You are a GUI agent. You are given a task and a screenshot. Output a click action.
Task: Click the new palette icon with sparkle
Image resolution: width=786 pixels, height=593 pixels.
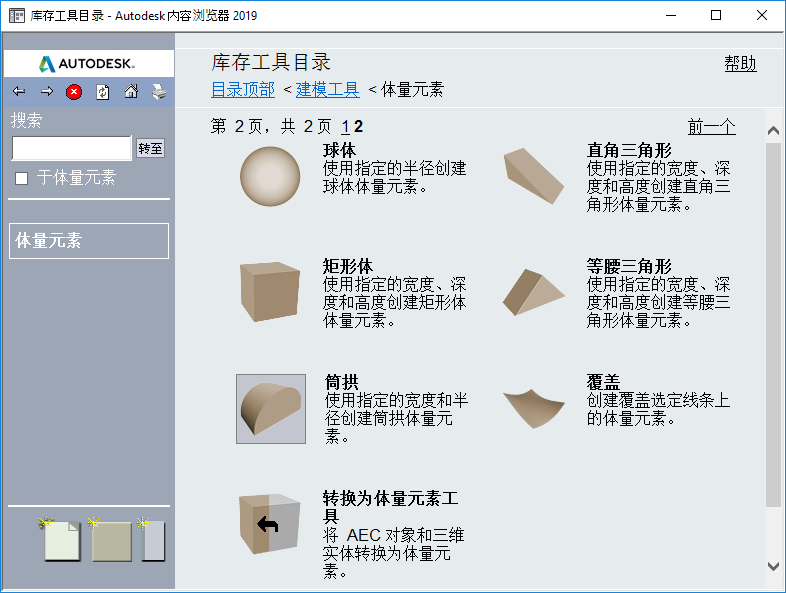[x=110, y=540]
